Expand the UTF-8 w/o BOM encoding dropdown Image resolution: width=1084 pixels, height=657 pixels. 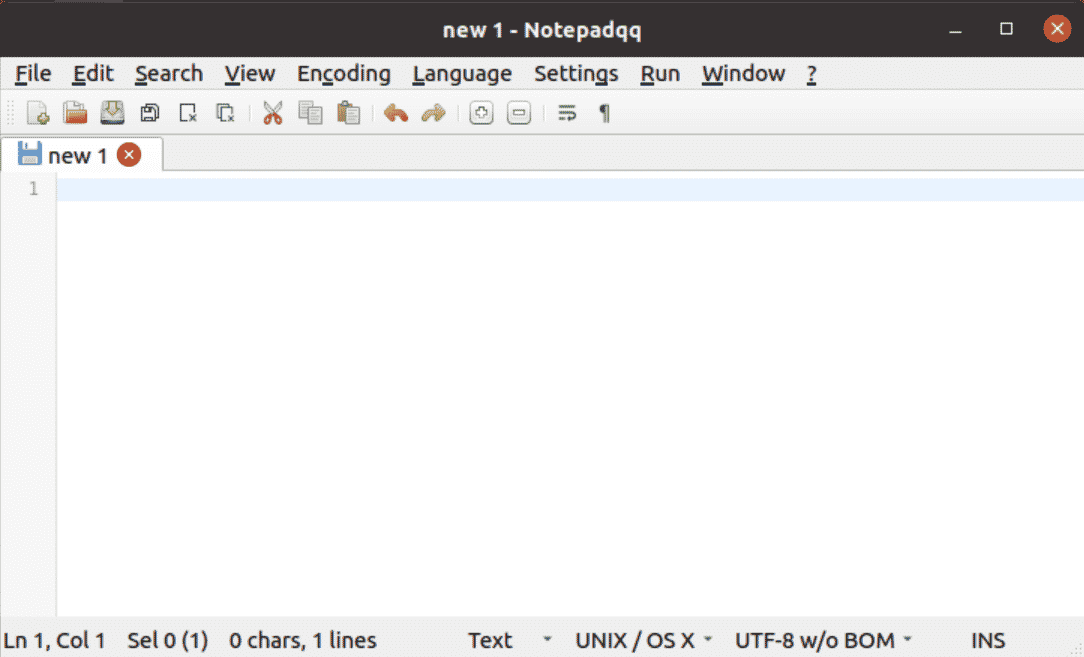coord(823,640)
